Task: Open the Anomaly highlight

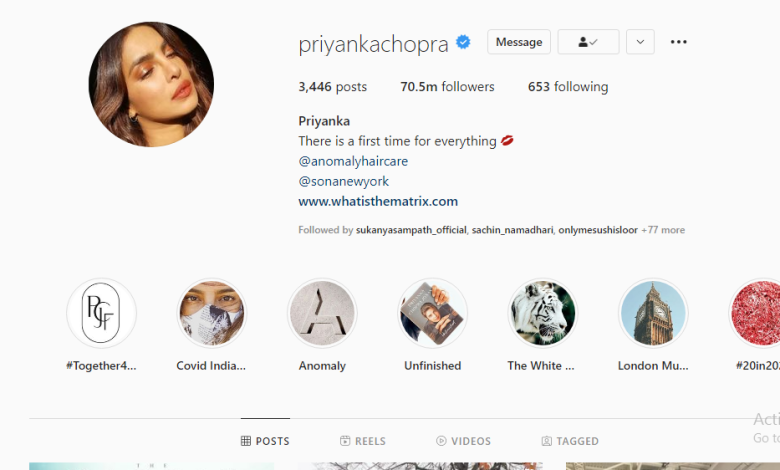Action: [x=322, y=313]
